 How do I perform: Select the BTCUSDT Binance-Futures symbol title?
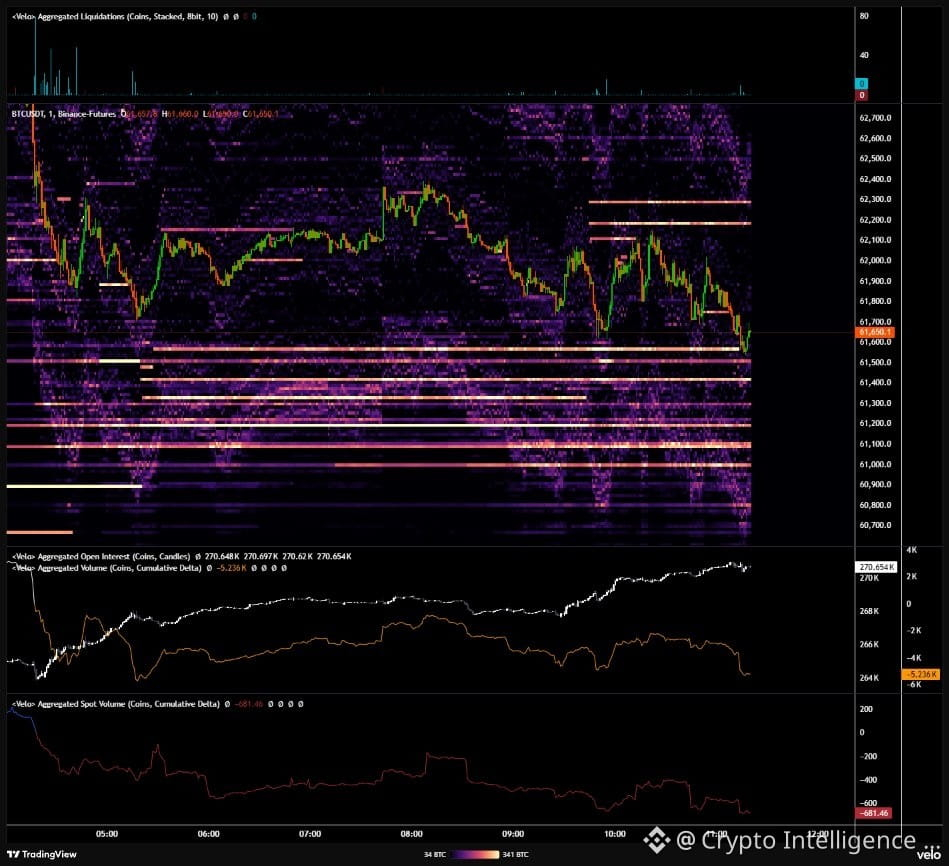[64, 114]
